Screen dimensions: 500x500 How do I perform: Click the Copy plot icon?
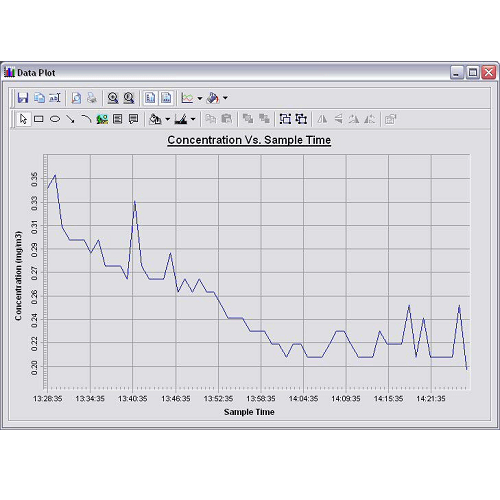39,98
